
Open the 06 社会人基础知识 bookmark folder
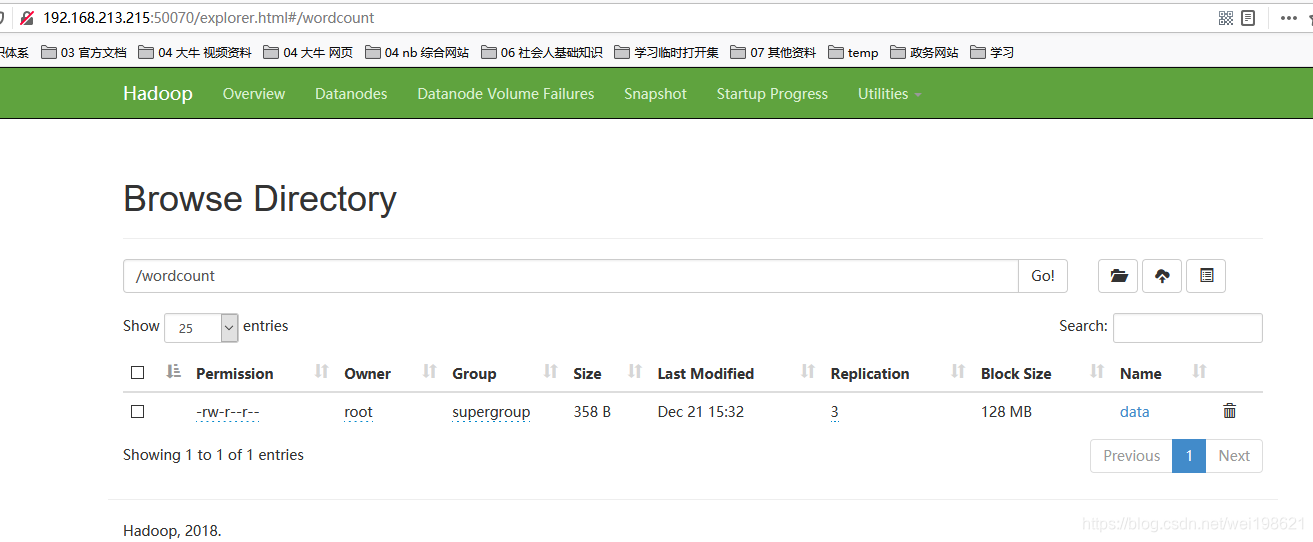point(542,52)
